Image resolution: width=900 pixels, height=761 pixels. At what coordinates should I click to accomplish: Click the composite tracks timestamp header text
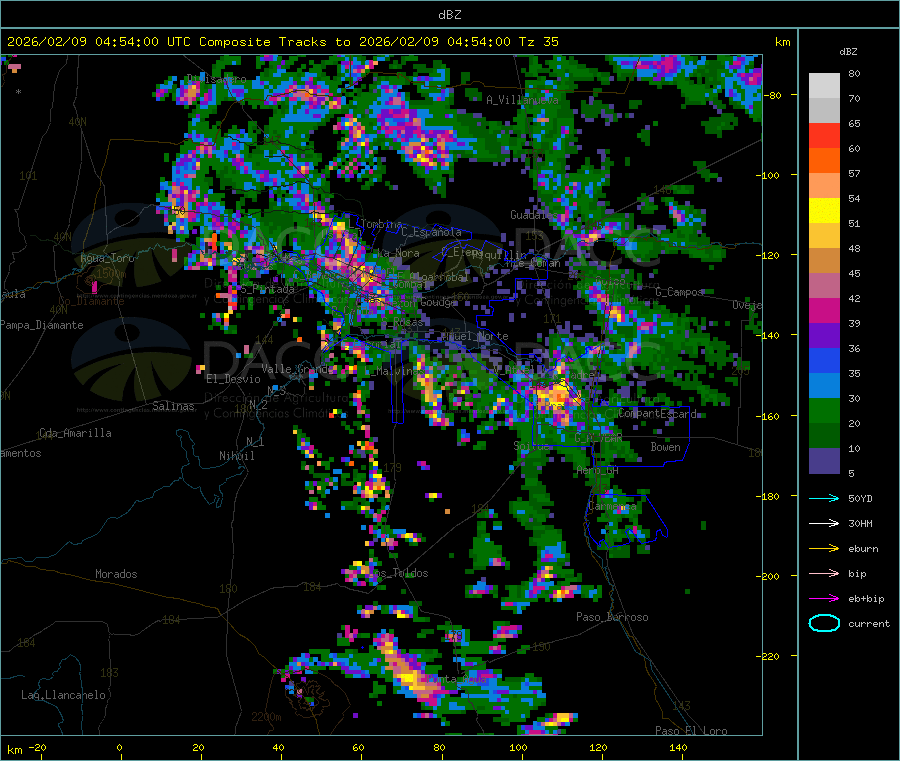coord(282,42)
